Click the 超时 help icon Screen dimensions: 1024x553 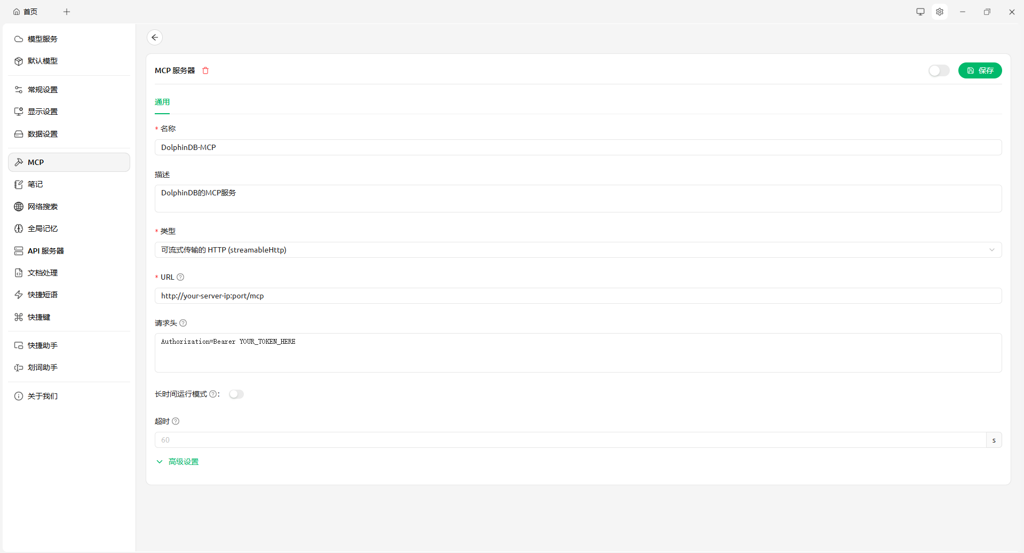(x=176, y=421)
